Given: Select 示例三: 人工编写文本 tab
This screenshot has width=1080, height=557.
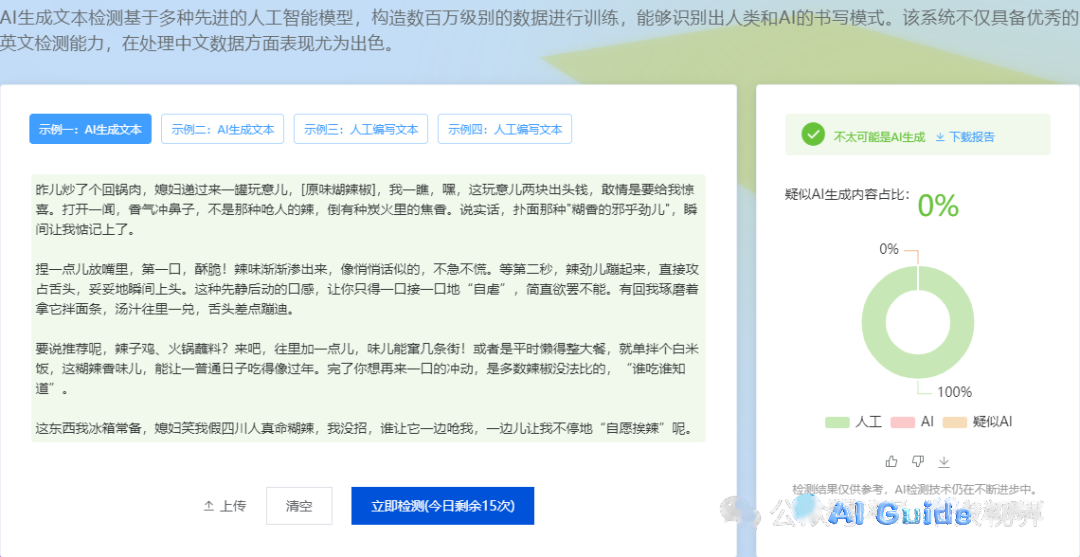Looking at the screenshot, I should (361, 129).
